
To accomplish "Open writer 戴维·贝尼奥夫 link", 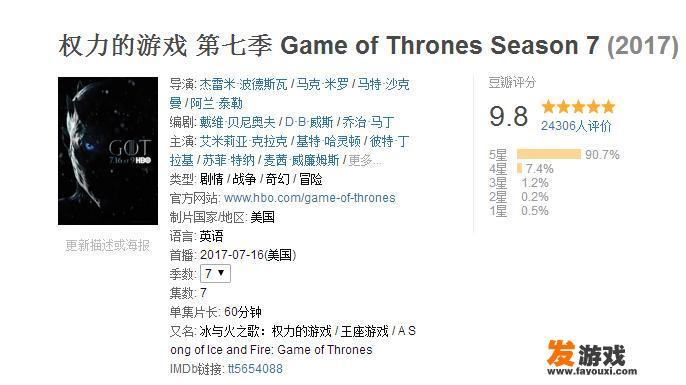I will coord(238,122).
